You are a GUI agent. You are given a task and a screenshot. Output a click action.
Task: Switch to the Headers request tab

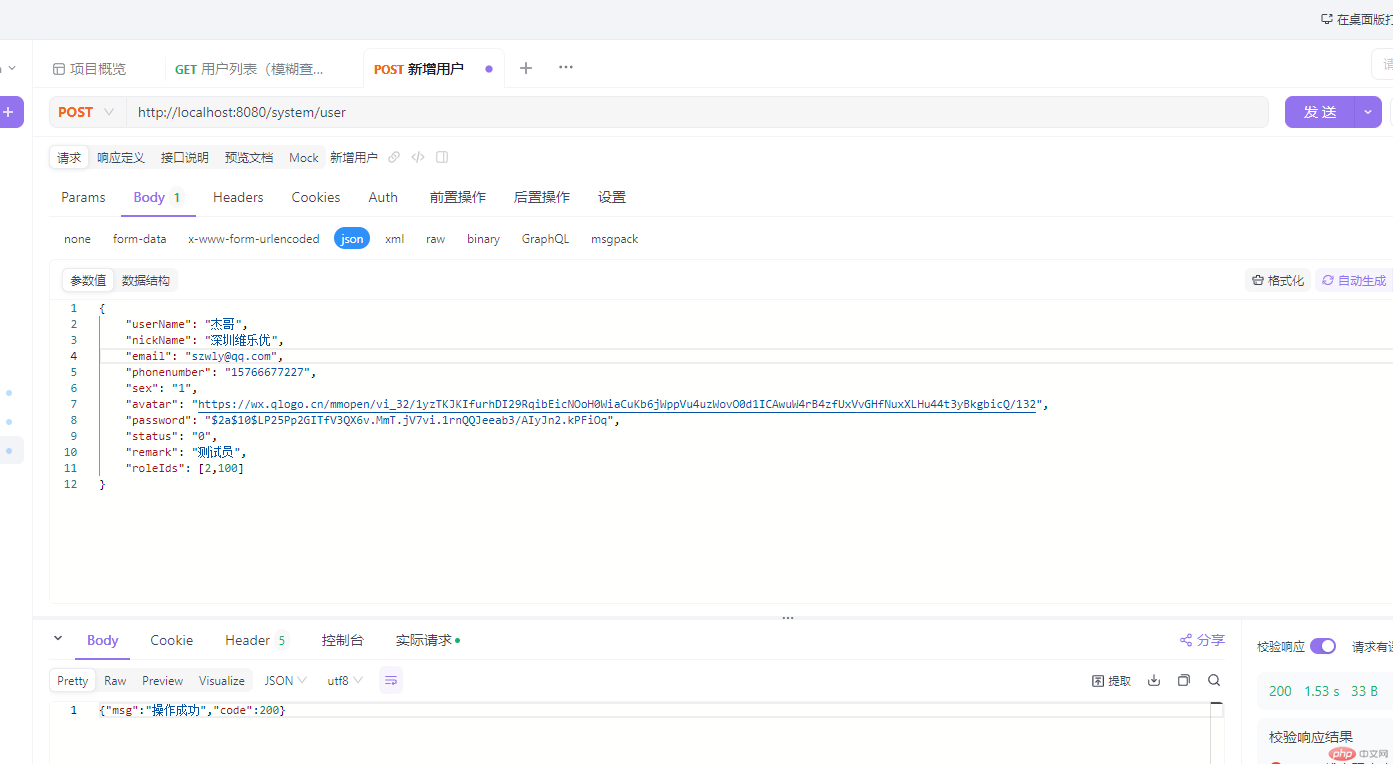pos(238,197)
